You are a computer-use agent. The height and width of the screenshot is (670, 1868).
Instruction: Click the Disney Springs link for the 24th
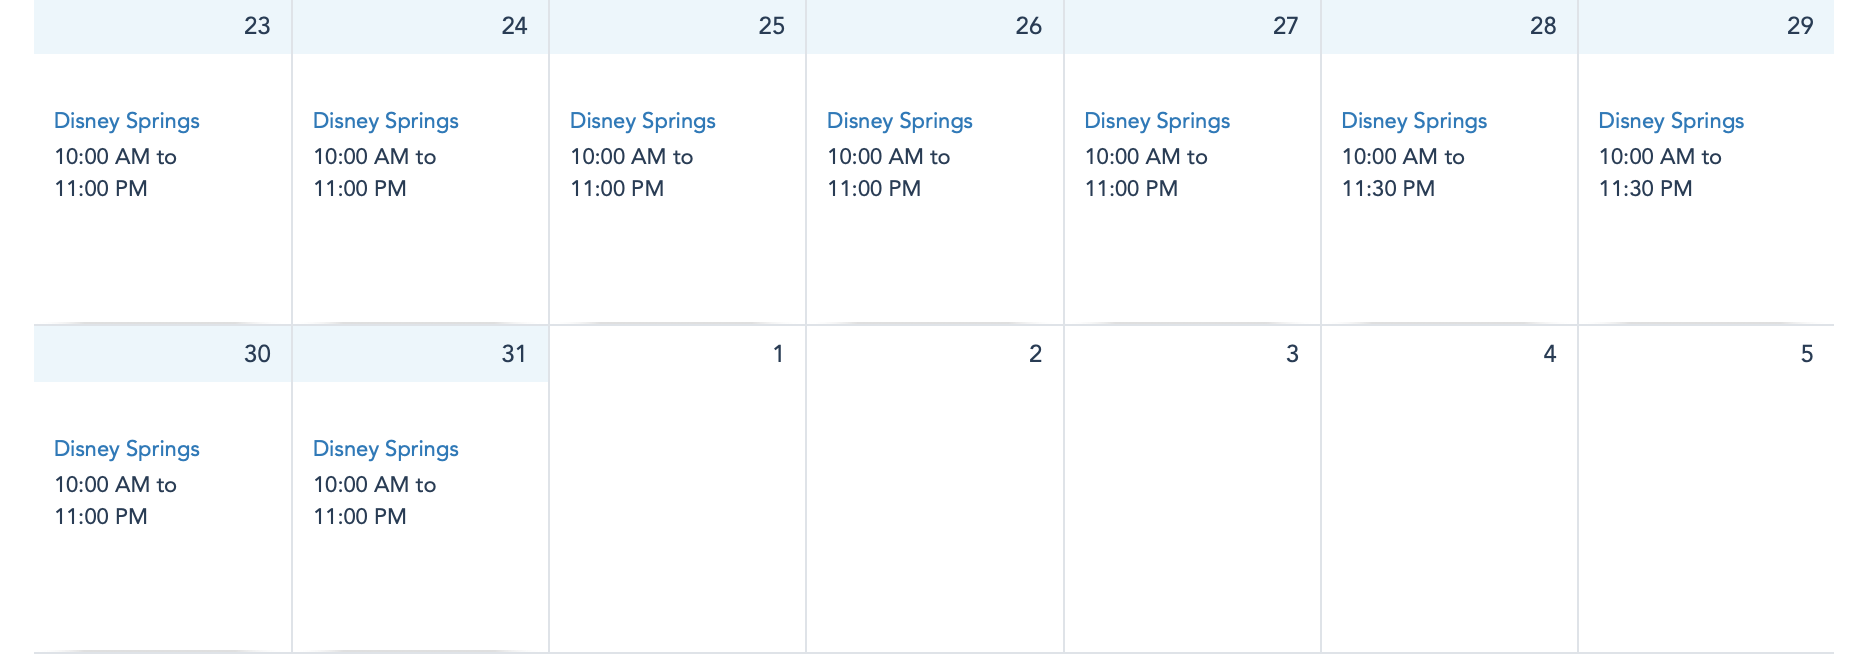coord(385,121)
